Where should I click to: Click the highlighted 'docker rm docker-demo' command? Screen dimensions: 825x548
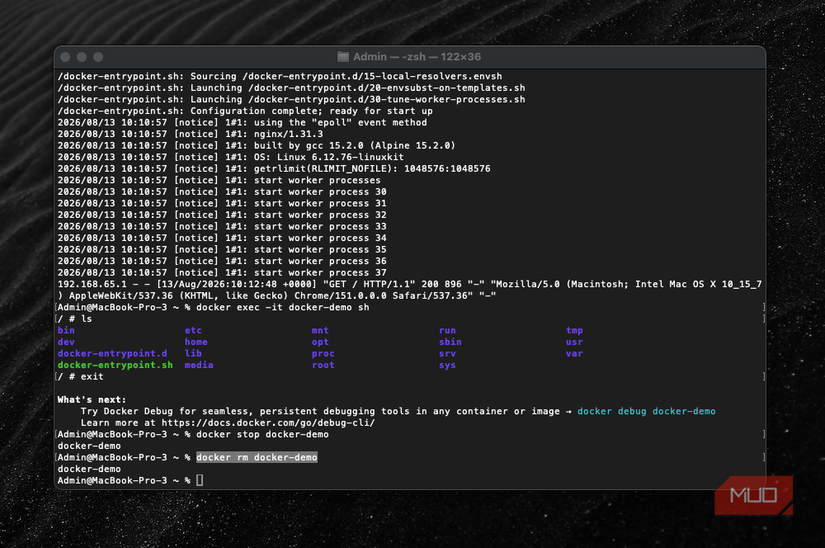point(257,458)
